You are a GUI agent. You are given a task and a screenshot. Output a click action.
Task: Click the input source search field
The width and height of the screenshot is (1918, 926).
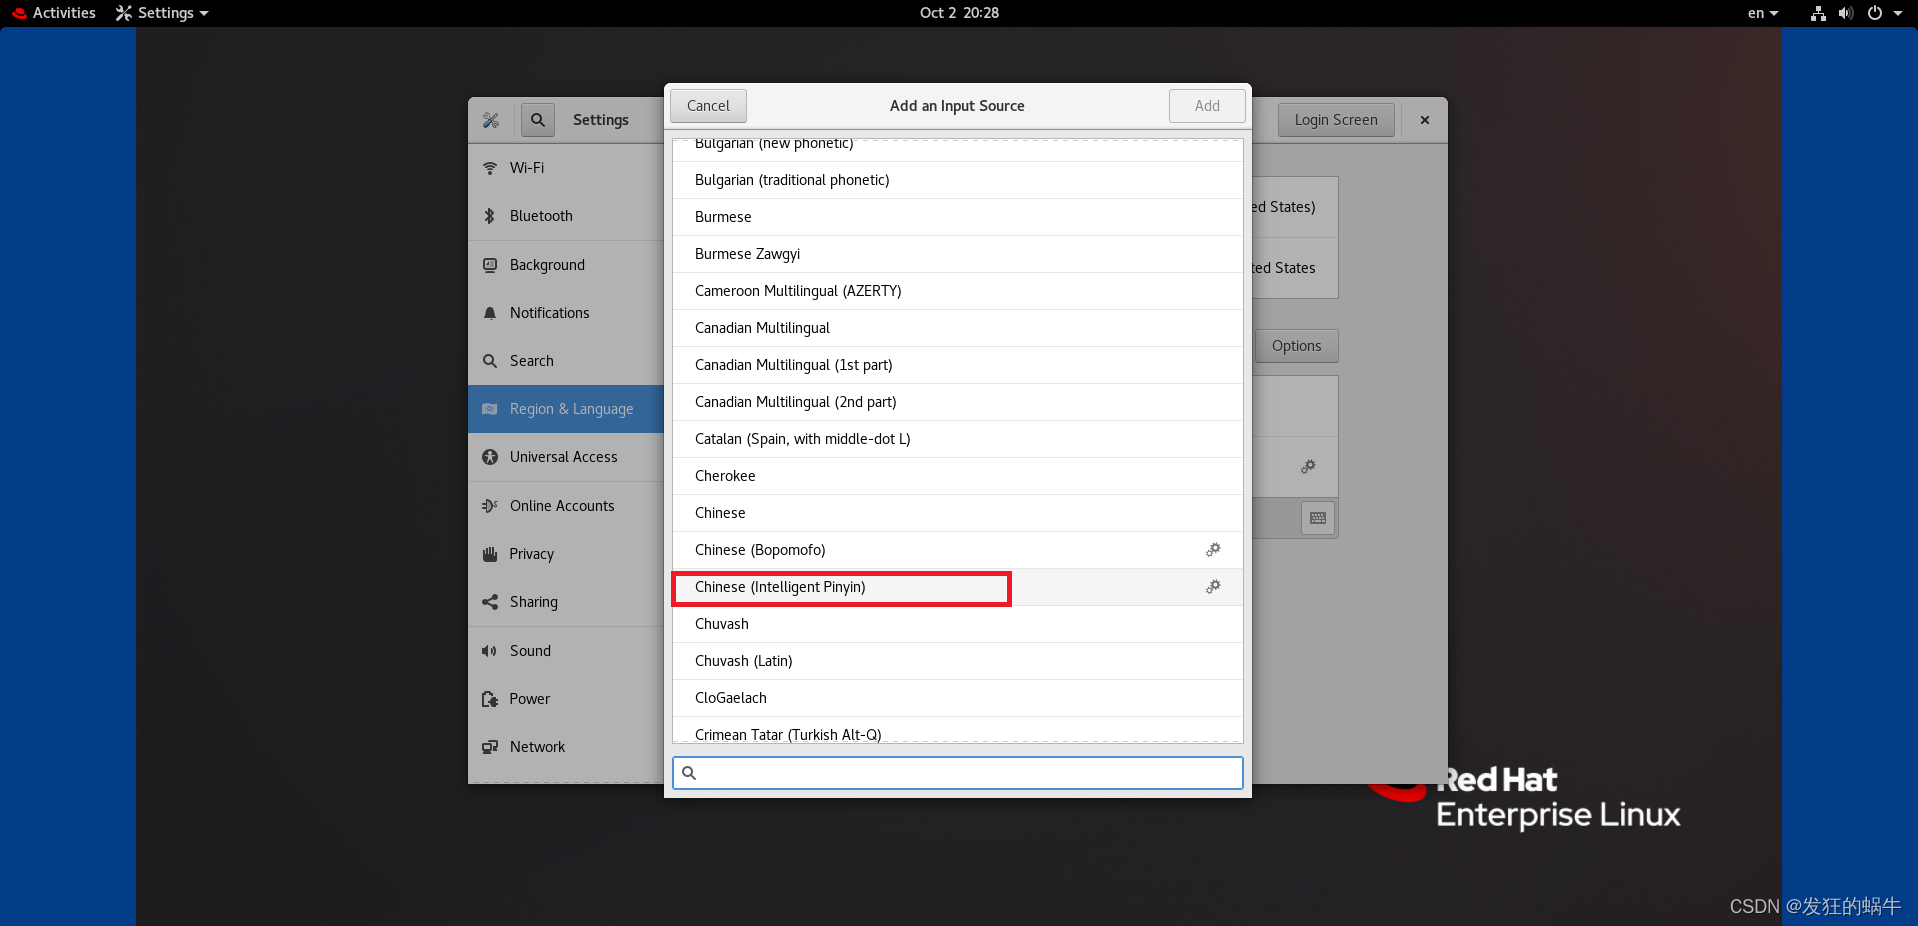tap(956, 772)
